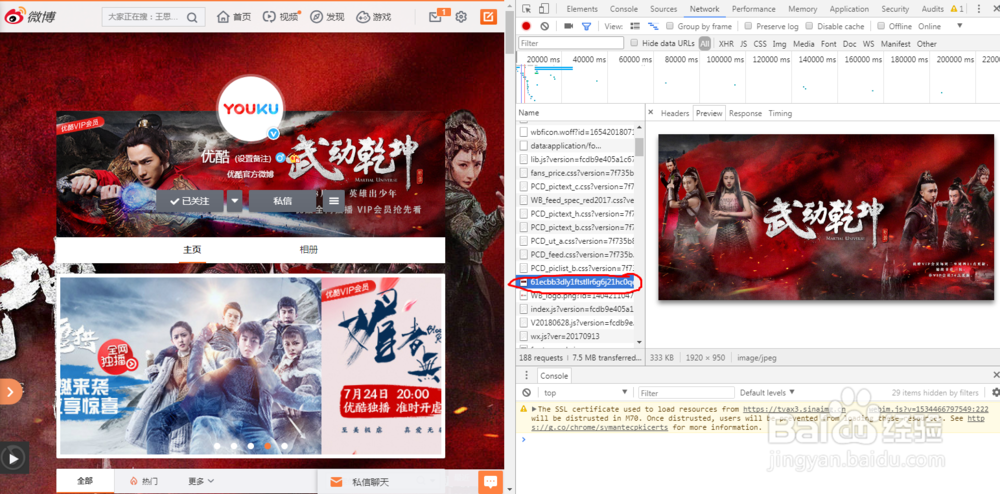
Task: Click the Weibo logo
Action: [x=30, y=17]
